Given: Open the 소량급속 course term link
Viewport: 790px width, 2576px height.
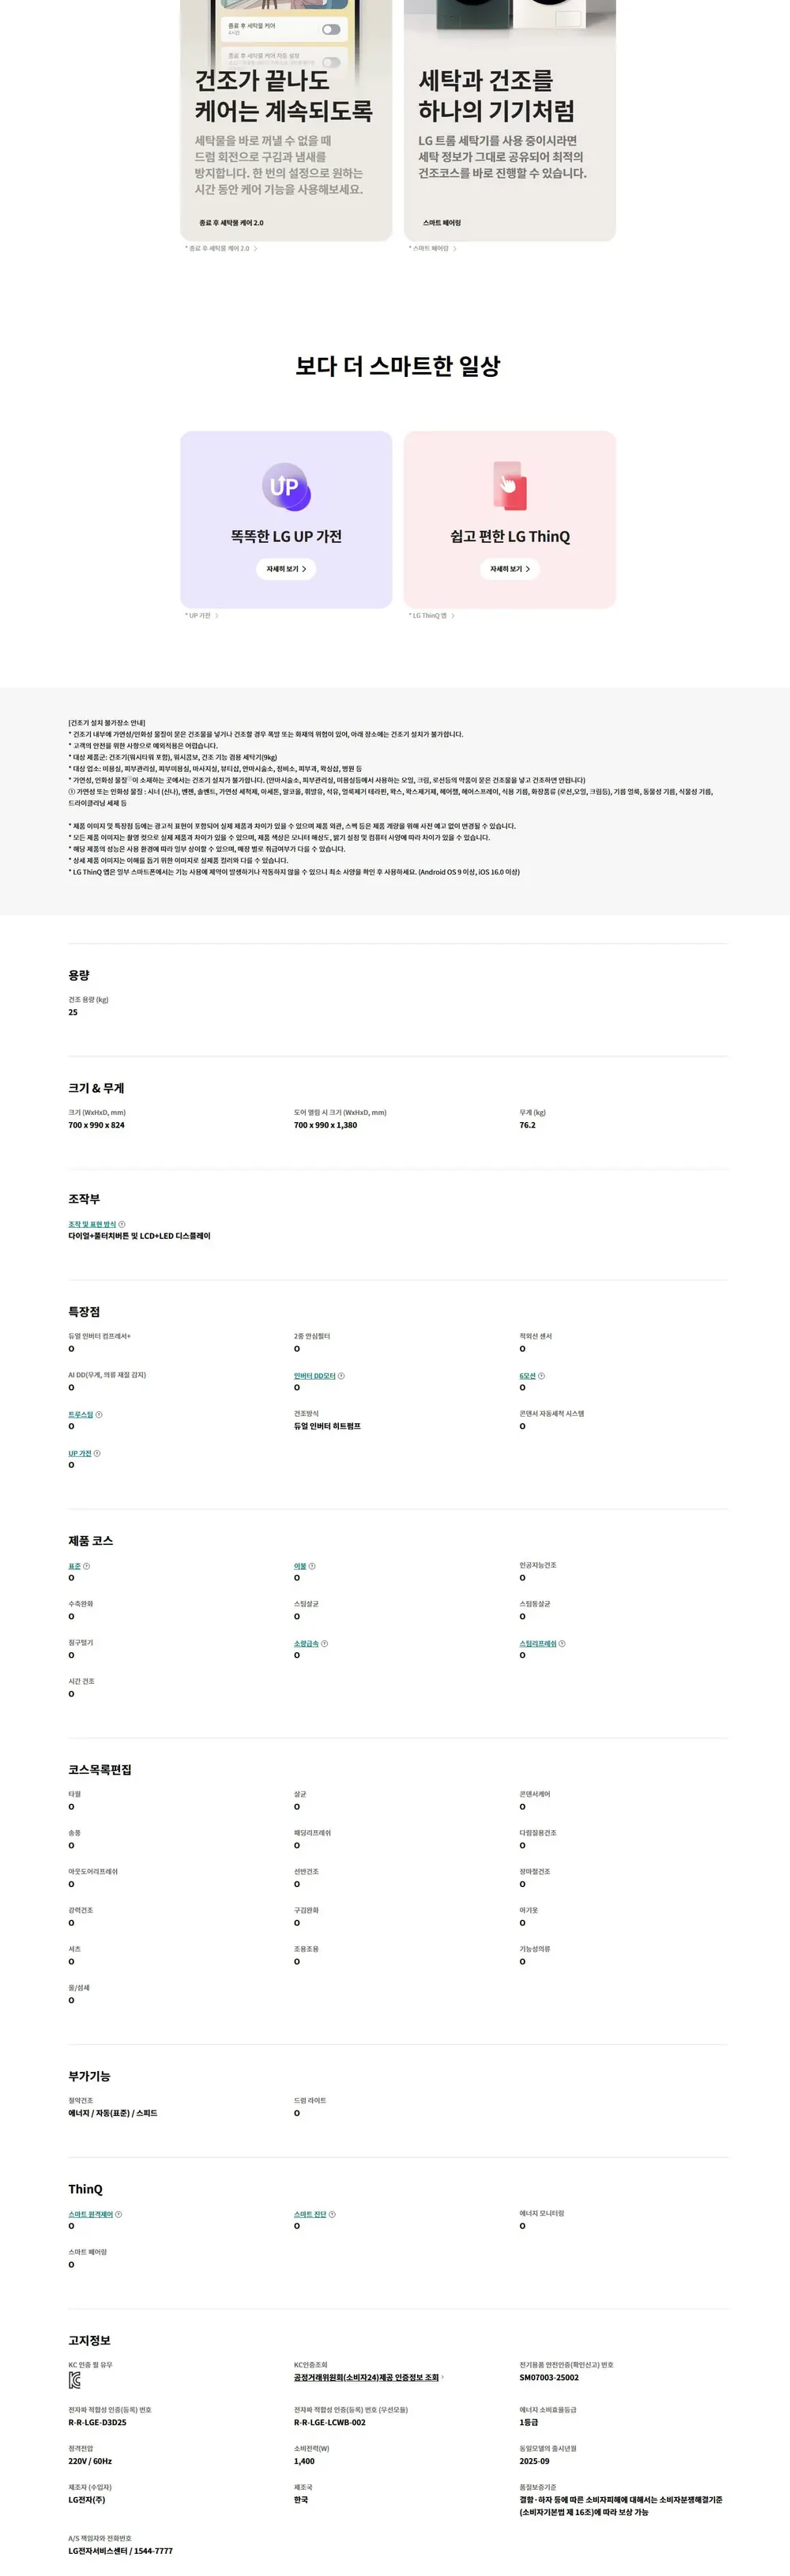Looking at the screenshot, I should [306, 1644].
